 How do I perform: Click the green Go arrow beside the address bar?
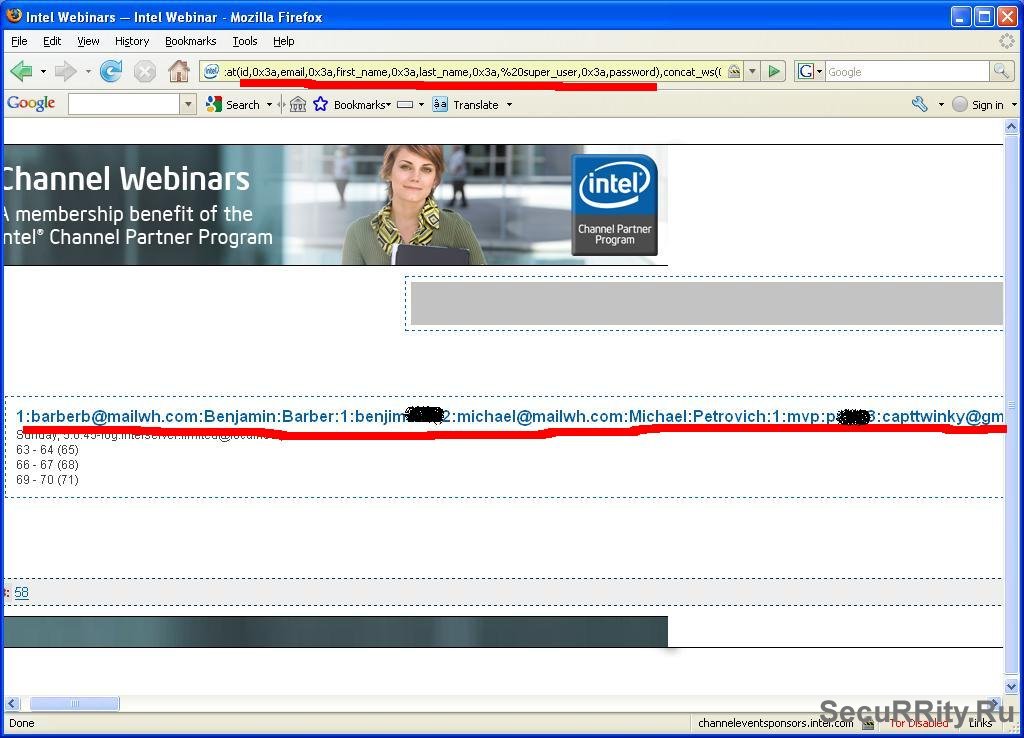pyautogui.click(x=774, y=71)
